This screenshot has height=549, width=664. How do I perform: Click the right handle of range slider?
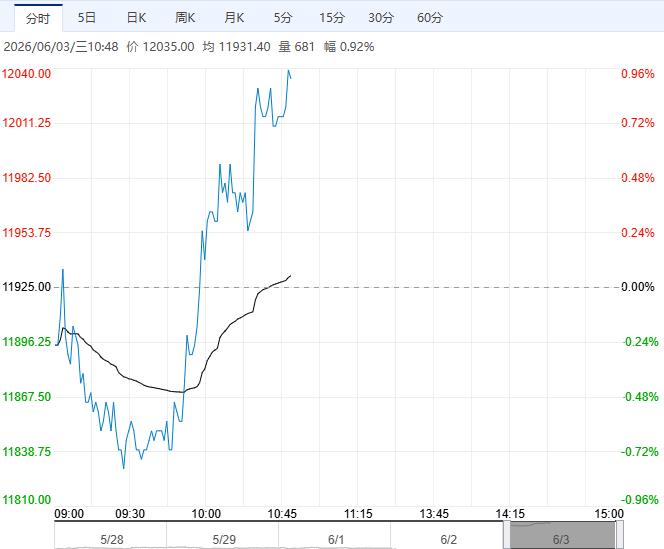click(619, 535)
